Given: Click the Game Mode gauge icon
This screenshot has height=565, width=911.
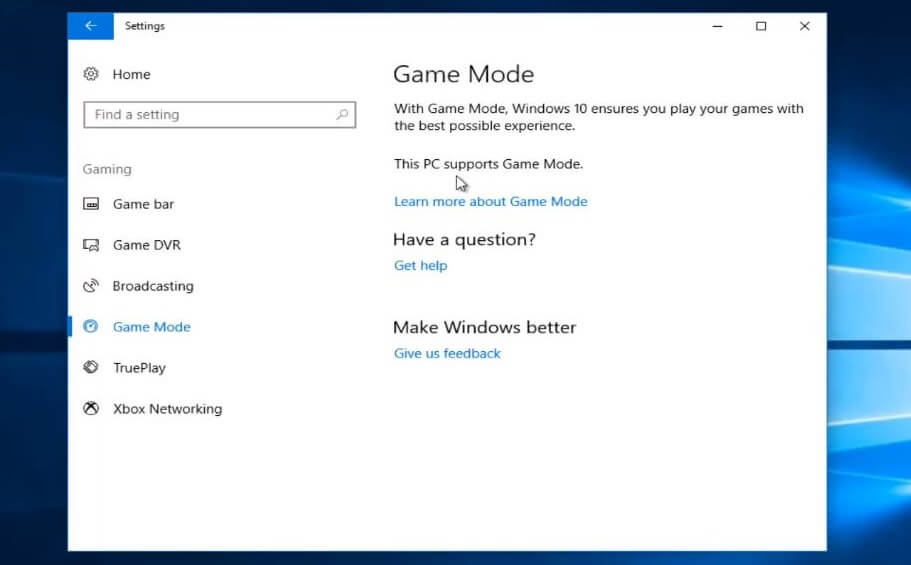Looking at the screenshot, I should [91, 327].
